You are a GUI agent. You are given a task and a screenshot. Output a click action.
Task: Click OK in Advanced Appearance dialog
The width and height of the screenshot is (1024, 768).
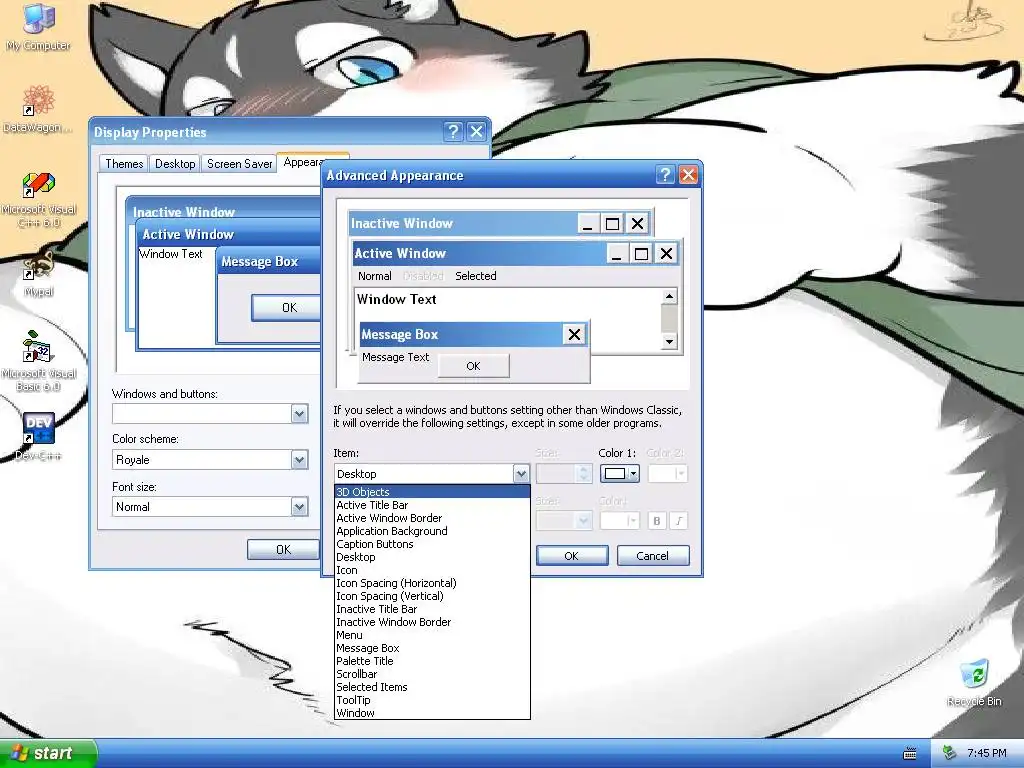point(571,556)
